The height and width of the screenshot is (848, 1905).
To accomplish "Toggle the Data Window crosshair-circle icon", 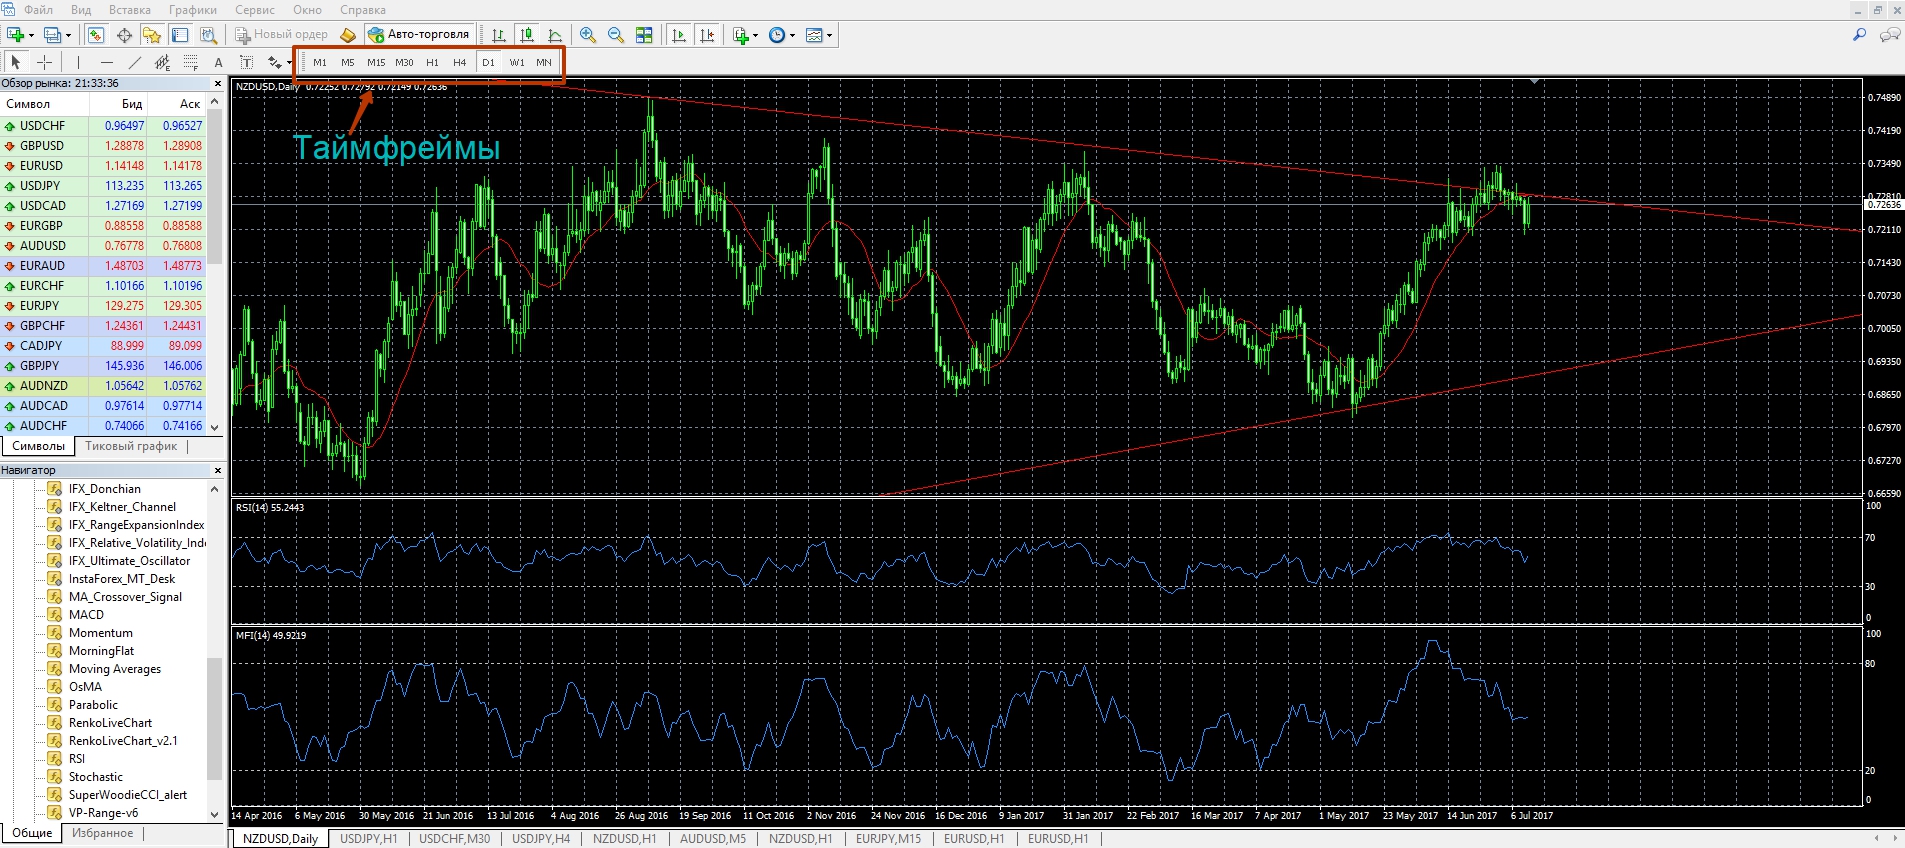I will click(124, 35).
